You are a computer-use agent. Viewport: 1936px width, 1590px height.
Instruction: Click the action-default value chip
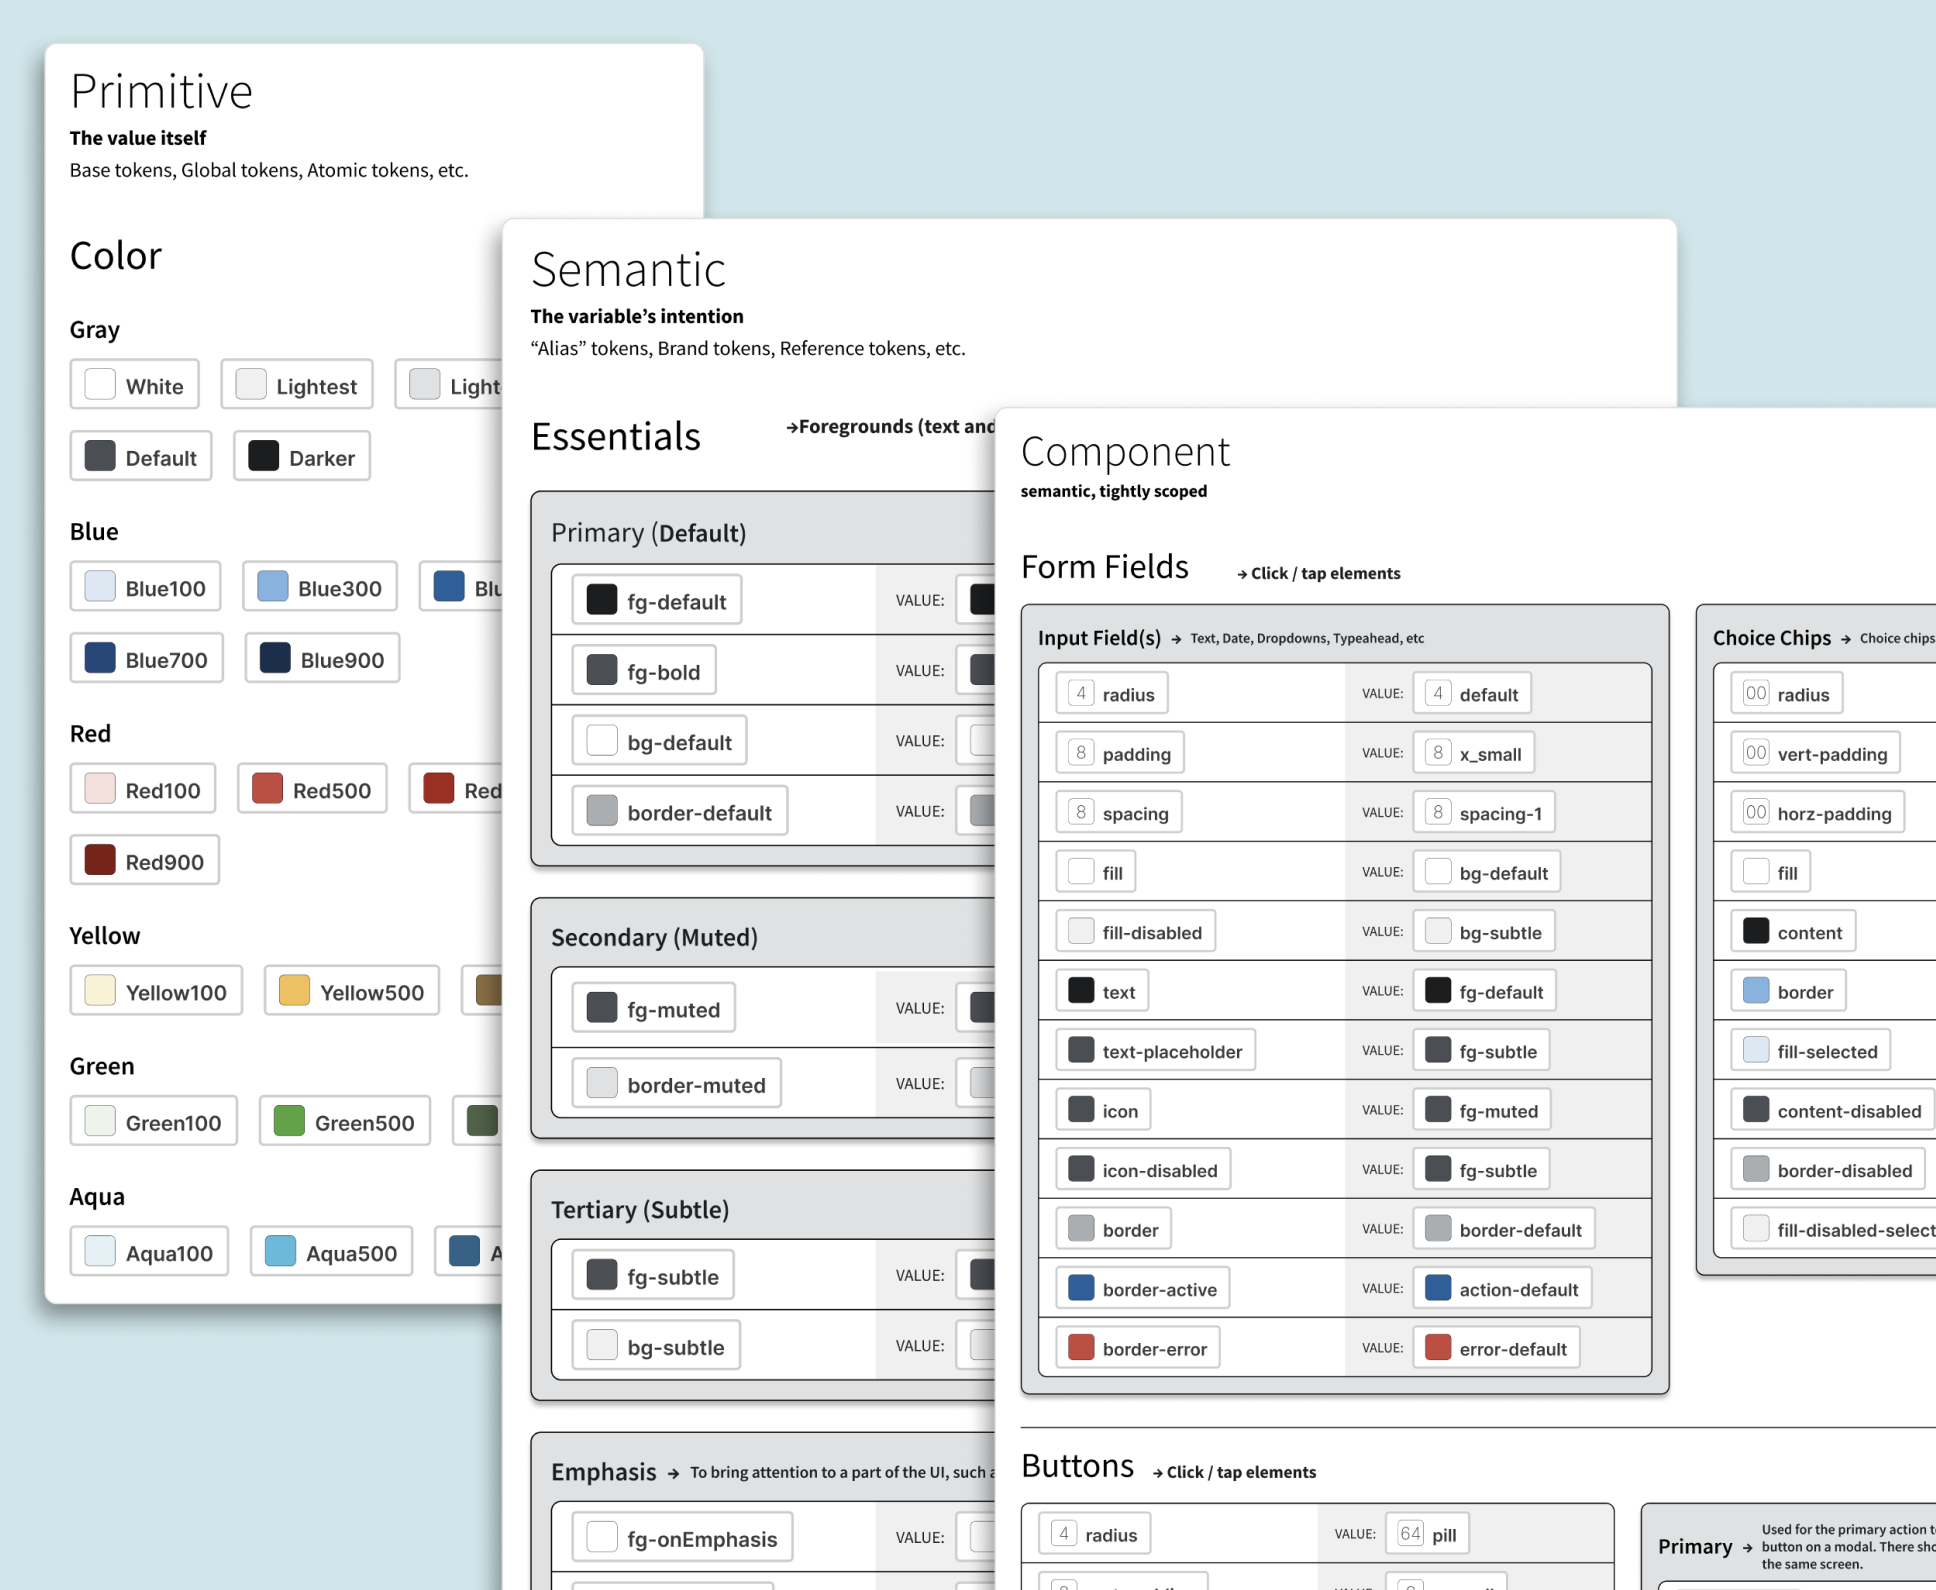click(x=1502, y=1289)
